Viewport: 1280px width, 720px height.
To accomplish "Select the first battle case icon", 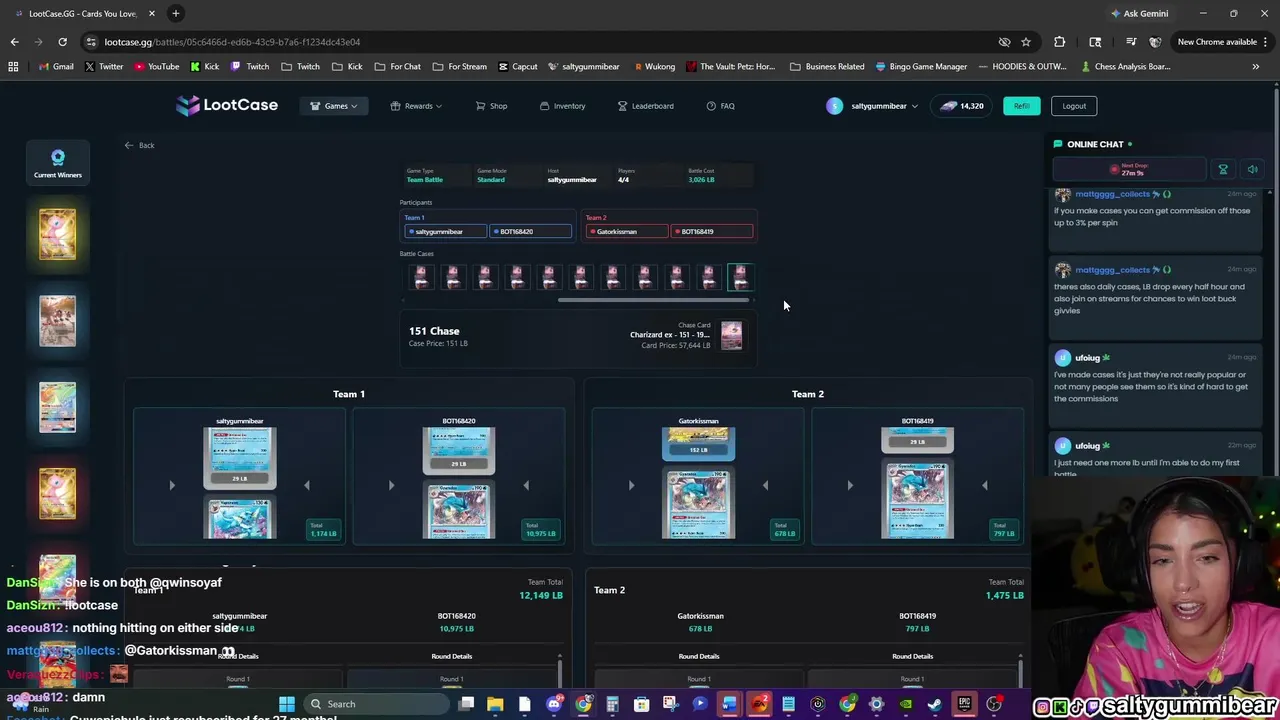I will tap(421, 277).
